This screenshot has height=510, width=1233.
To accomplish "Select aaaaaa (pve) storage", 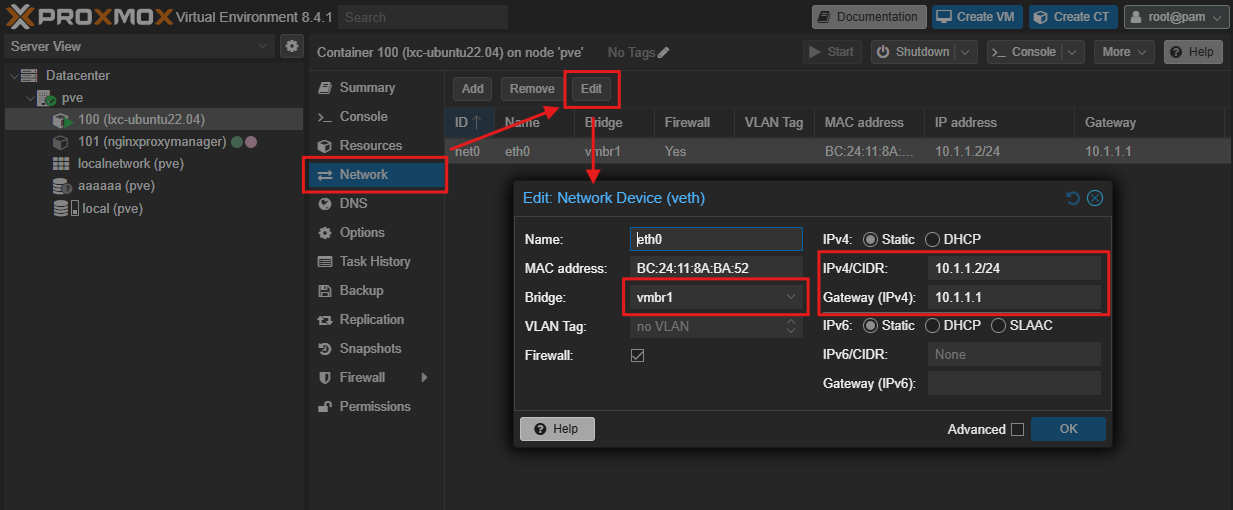I will [x=116, y=186].
